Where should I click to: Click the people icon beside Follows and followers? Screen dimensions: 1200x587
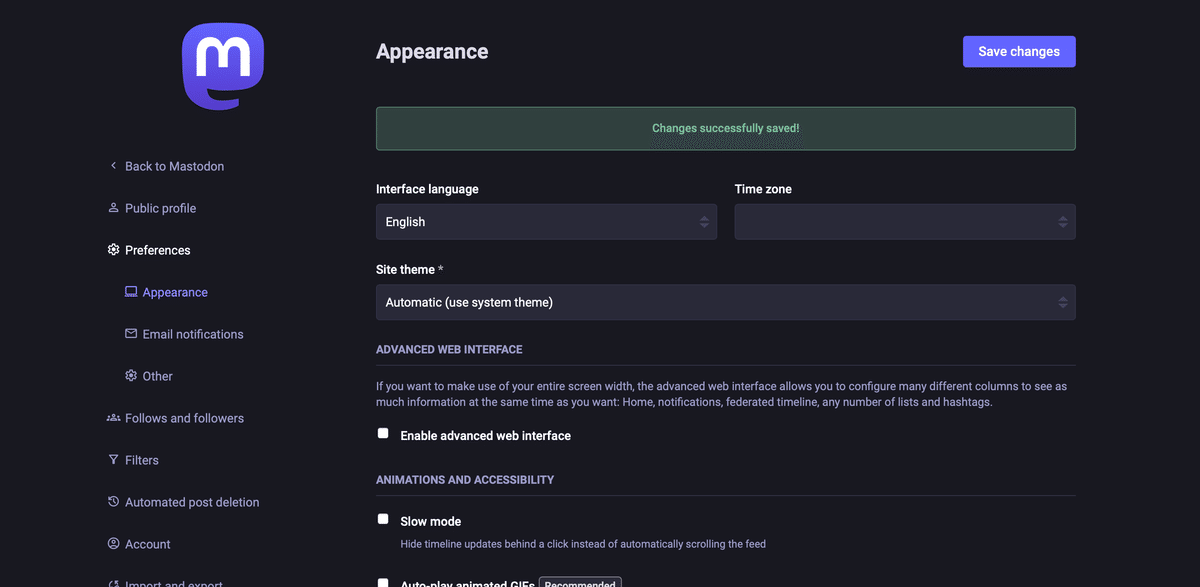point(113,418)
